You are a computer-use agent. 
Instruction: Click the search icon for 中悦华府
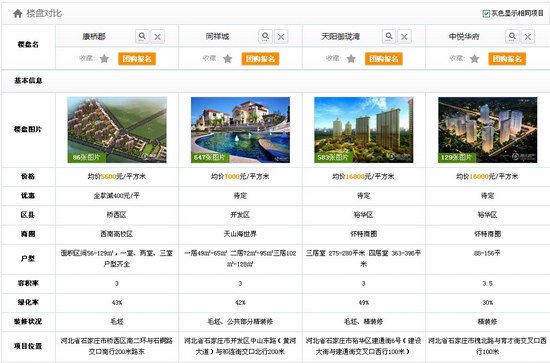[x=512, y=36]
